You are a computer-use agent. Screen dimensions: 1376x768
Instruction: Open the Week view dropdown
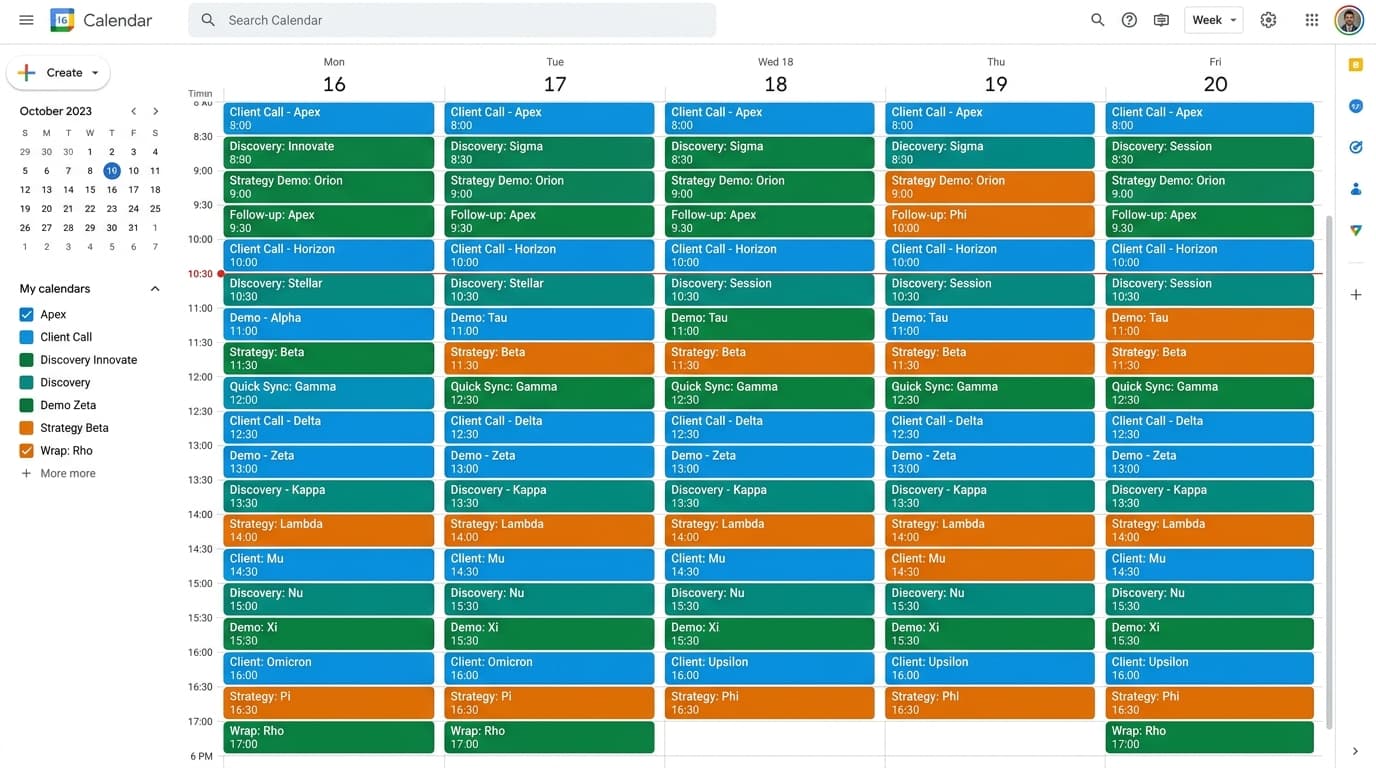tap(1214, 20)
